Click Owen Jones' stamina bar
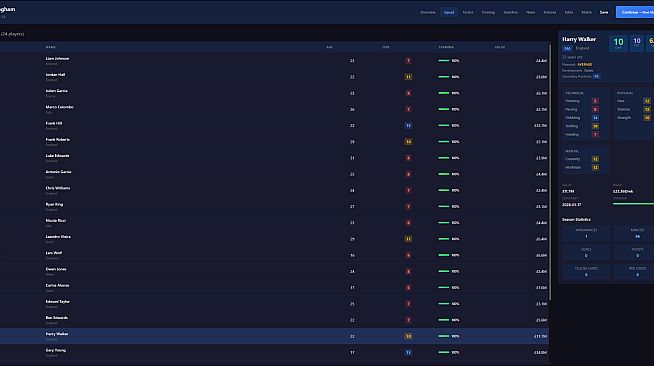The height and width of the screenshot is (366, 654). click(x=444, y=271)
